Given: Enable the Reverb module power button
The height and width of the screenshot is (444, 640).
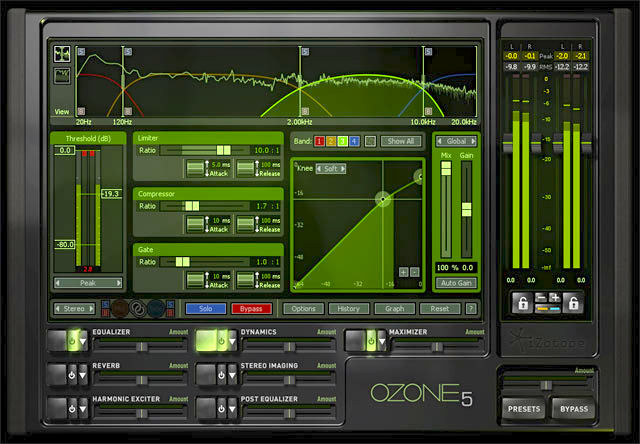Looking at the screenshot, I should (x=72, y=376).
